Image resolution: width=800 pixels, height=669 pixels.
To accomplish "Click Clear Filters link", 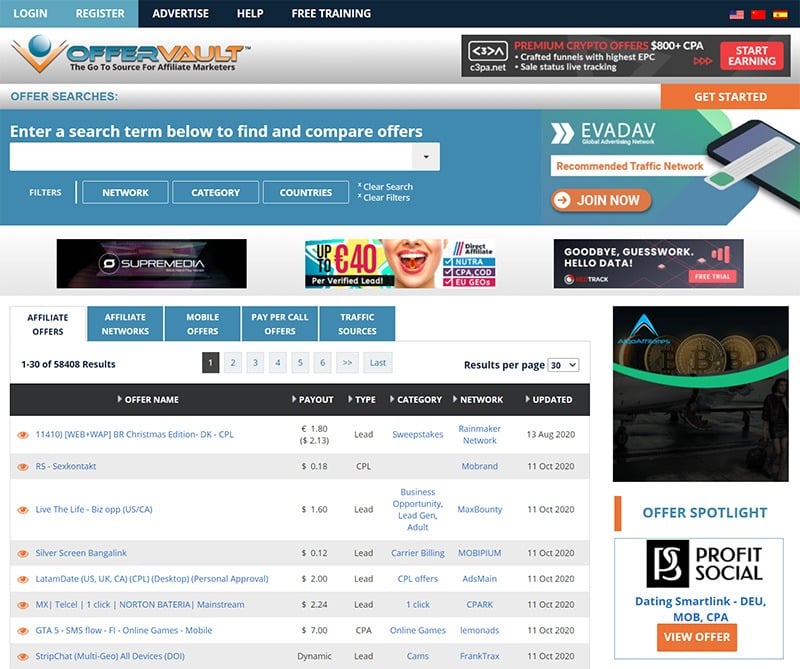I will point(384,197).
